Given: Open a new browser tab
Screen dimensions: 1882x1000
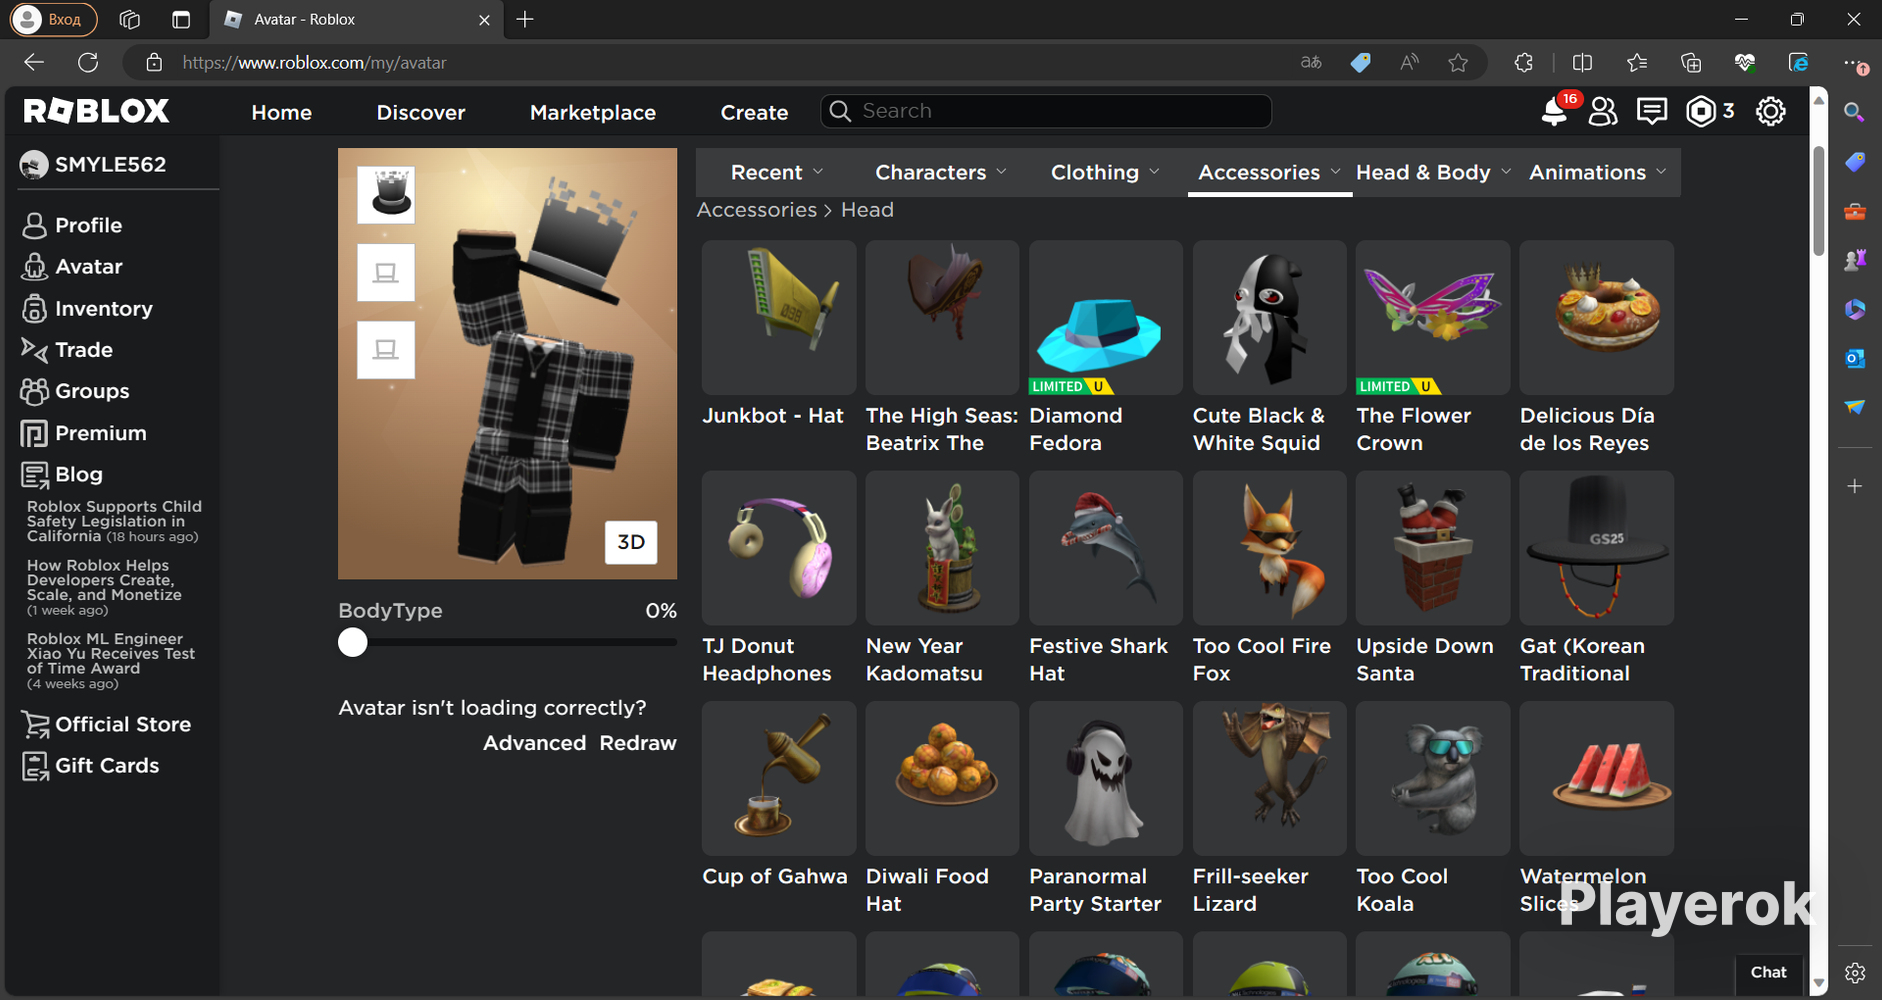Looking at the screenshot, I should tap(525, 19).
